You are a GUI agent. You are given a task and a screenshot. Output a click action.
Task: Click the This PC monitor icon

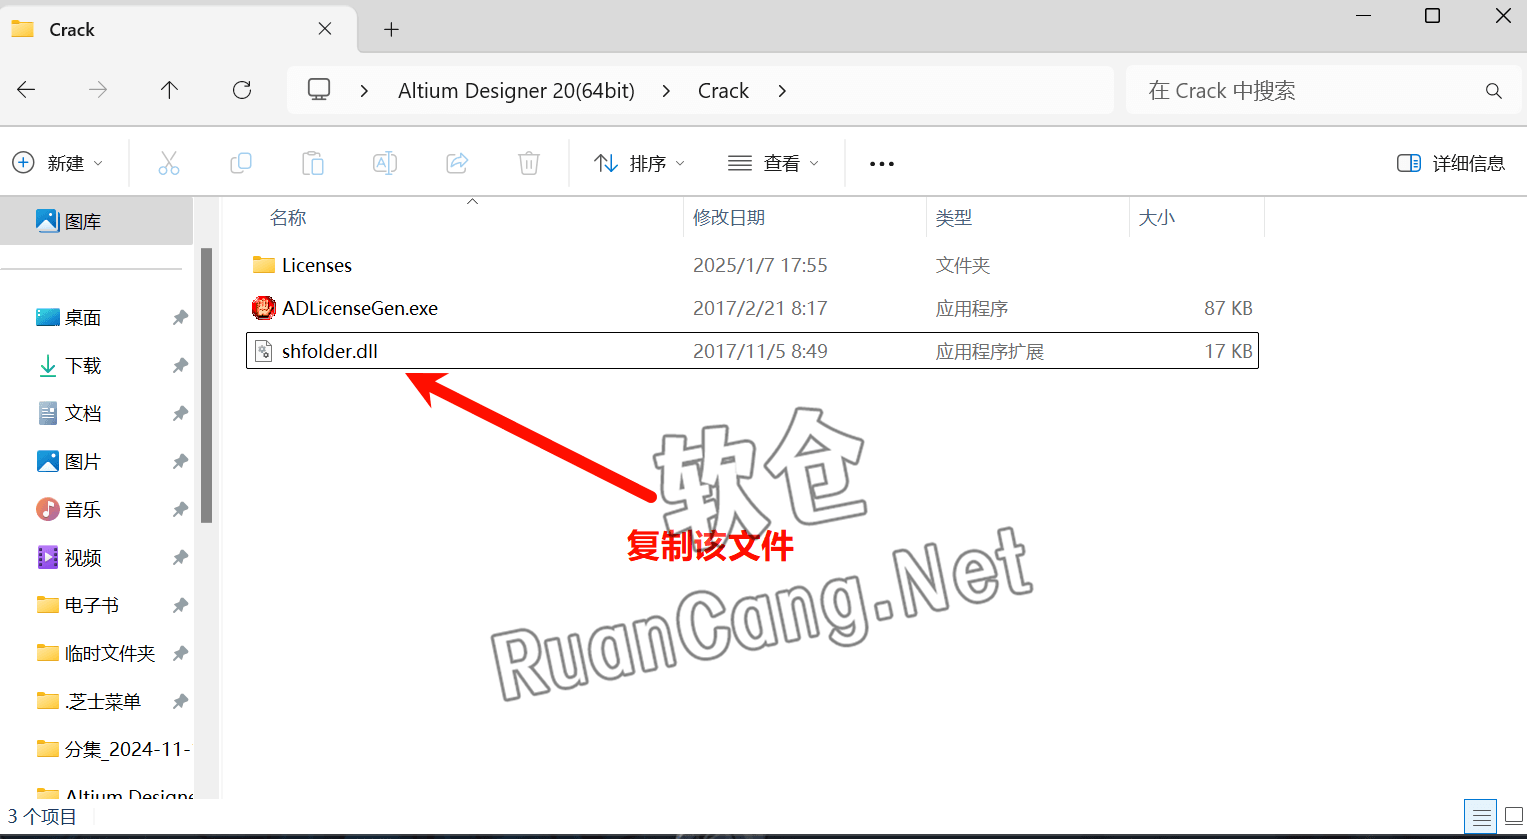tap(319, 90)
